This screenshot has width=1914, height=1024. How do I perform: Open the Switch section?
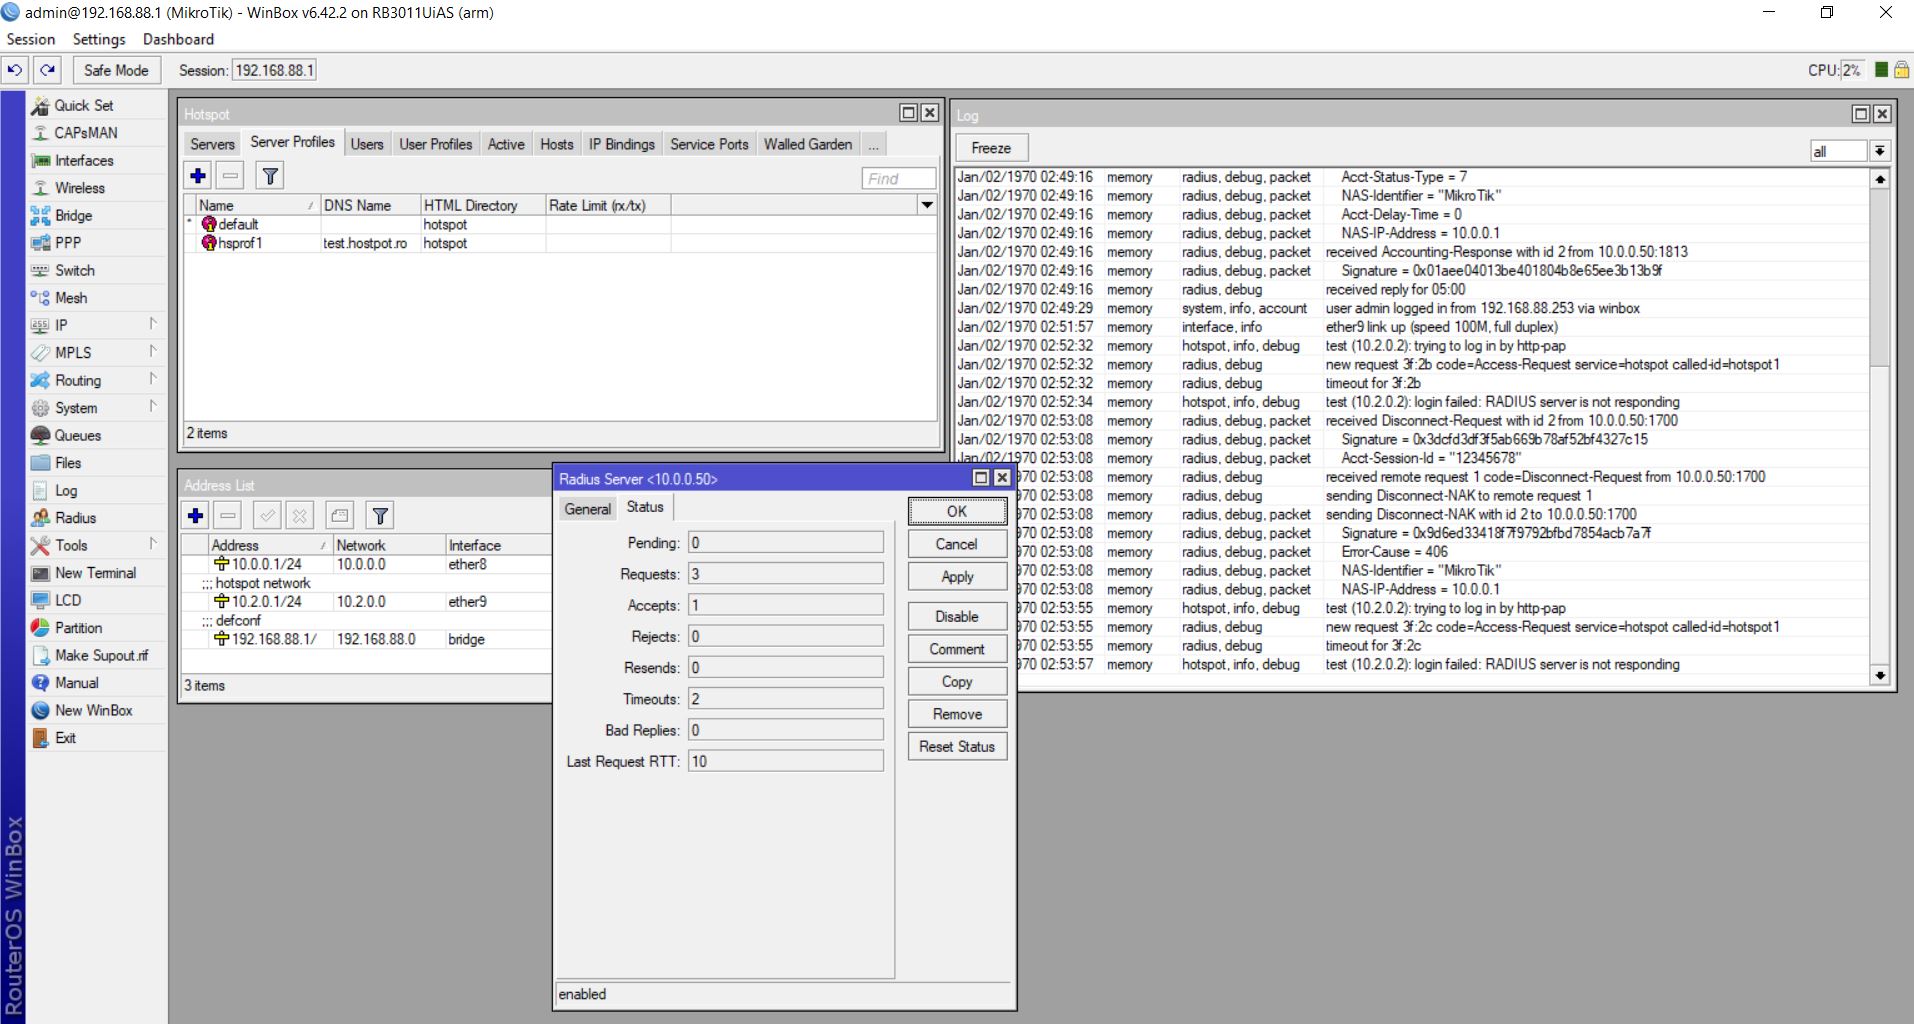coord(75,270)
